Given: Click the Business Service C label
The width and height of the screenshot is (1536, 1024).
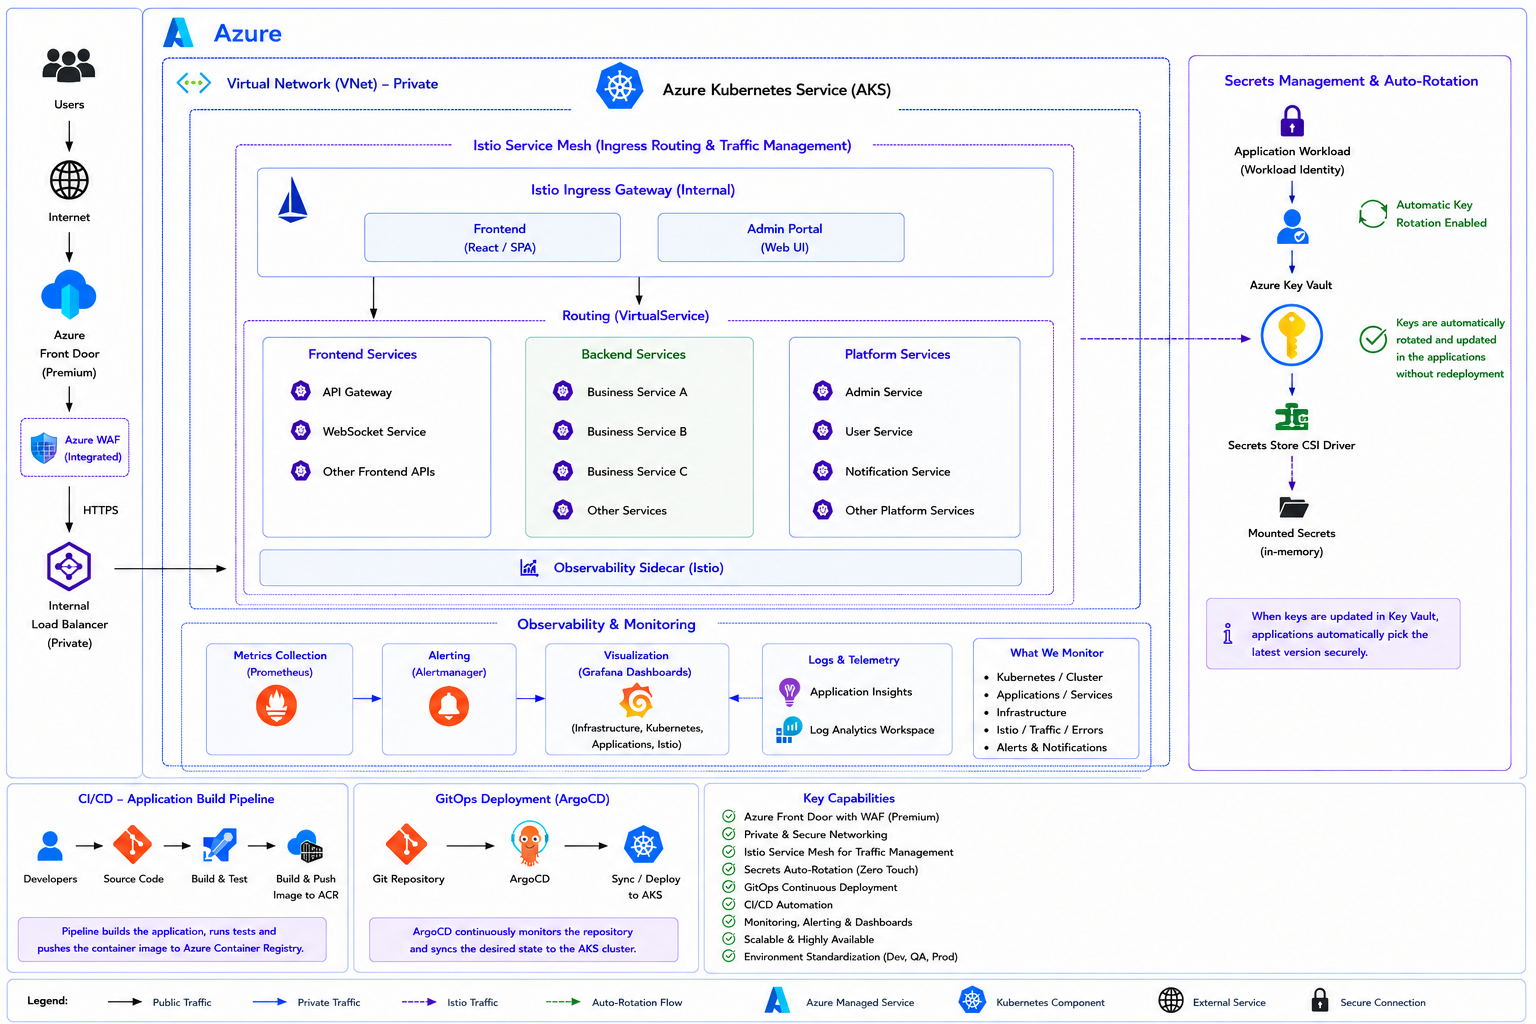Looking at the screenshot, I should point(637,471).
